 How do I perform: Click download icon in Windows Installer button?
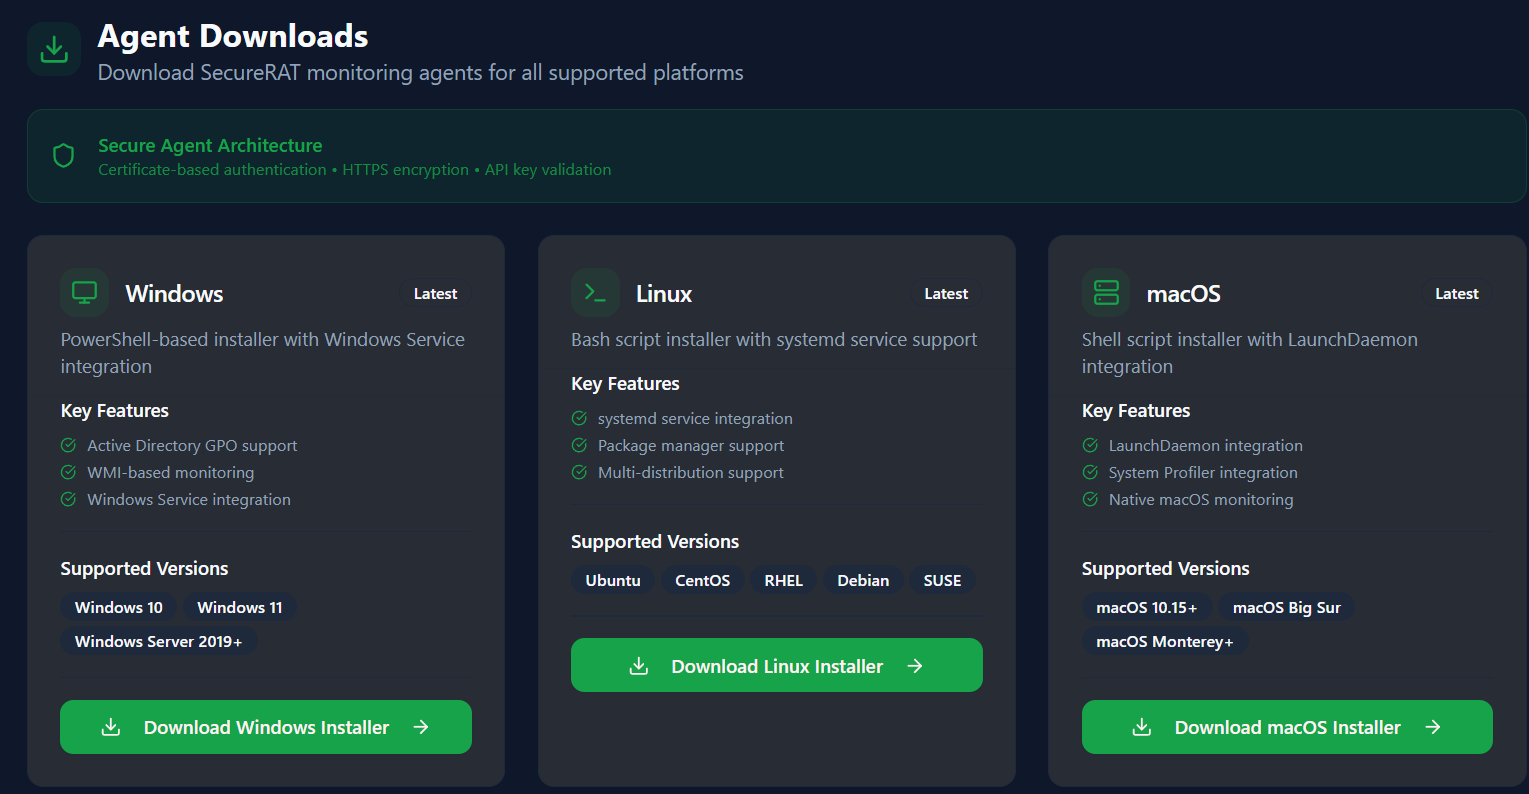[111, 727]
